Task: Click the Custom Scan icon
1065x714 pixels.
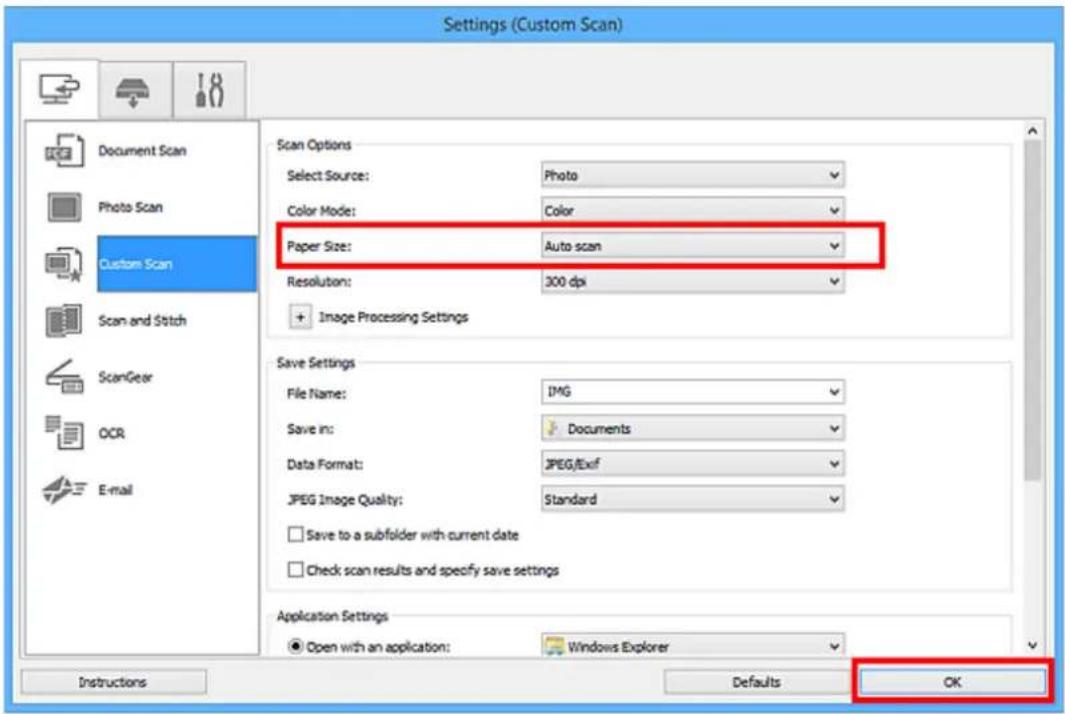Action: (x=64, y=264)
